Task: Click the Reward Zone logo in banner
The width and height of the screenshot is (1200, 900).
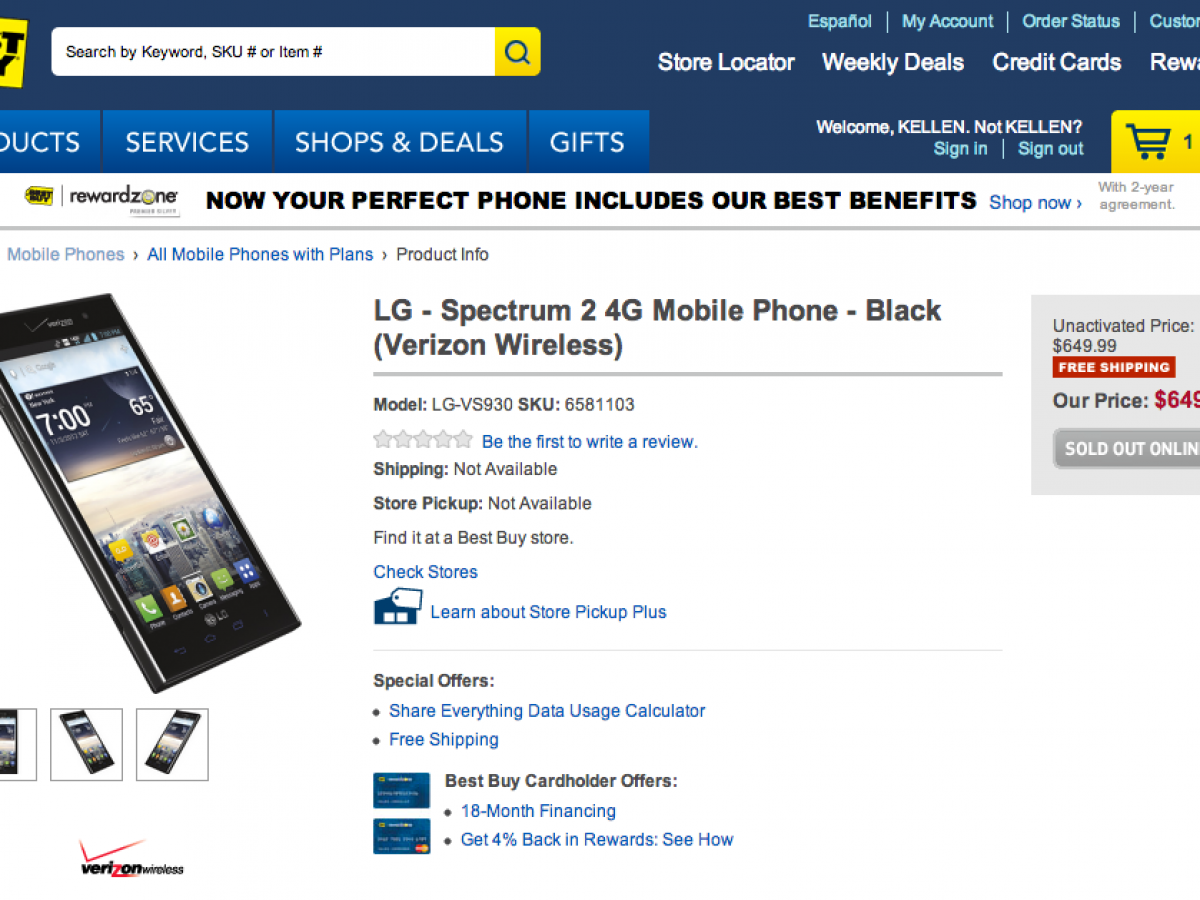Action: (102, 198)
